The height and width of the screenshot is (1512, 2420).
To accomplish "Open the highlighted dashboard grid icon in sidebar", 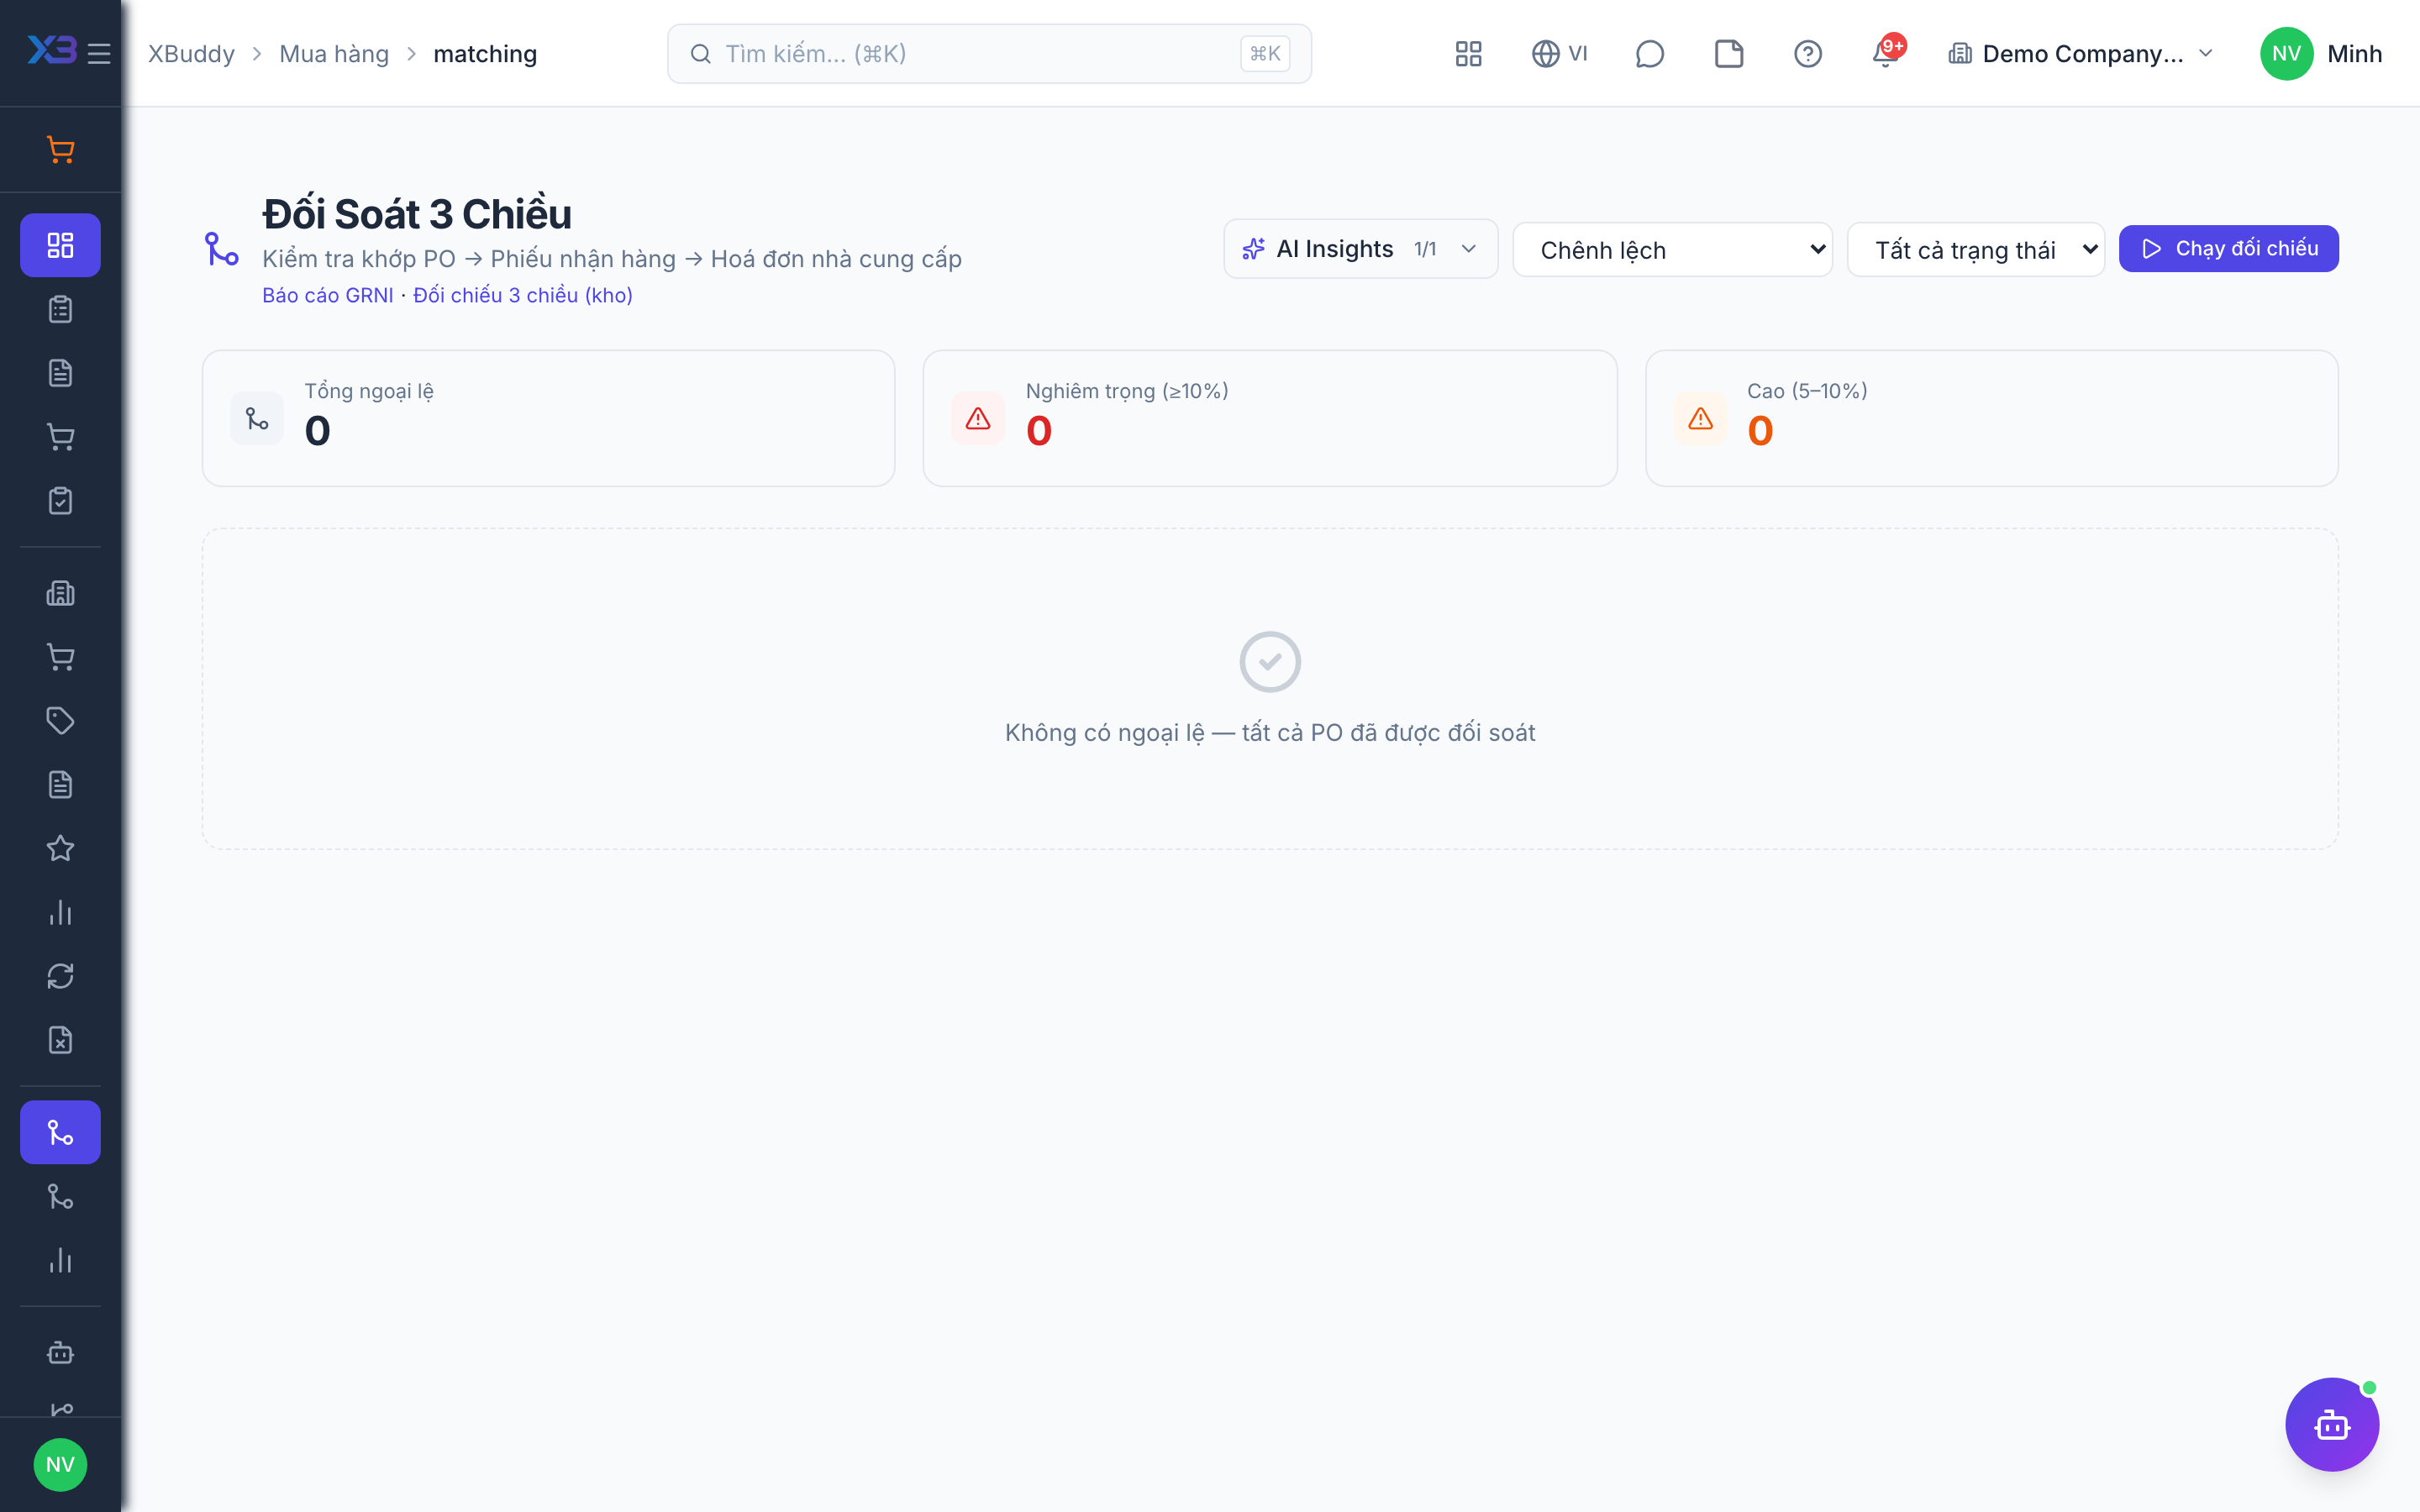I will [60, 245].
